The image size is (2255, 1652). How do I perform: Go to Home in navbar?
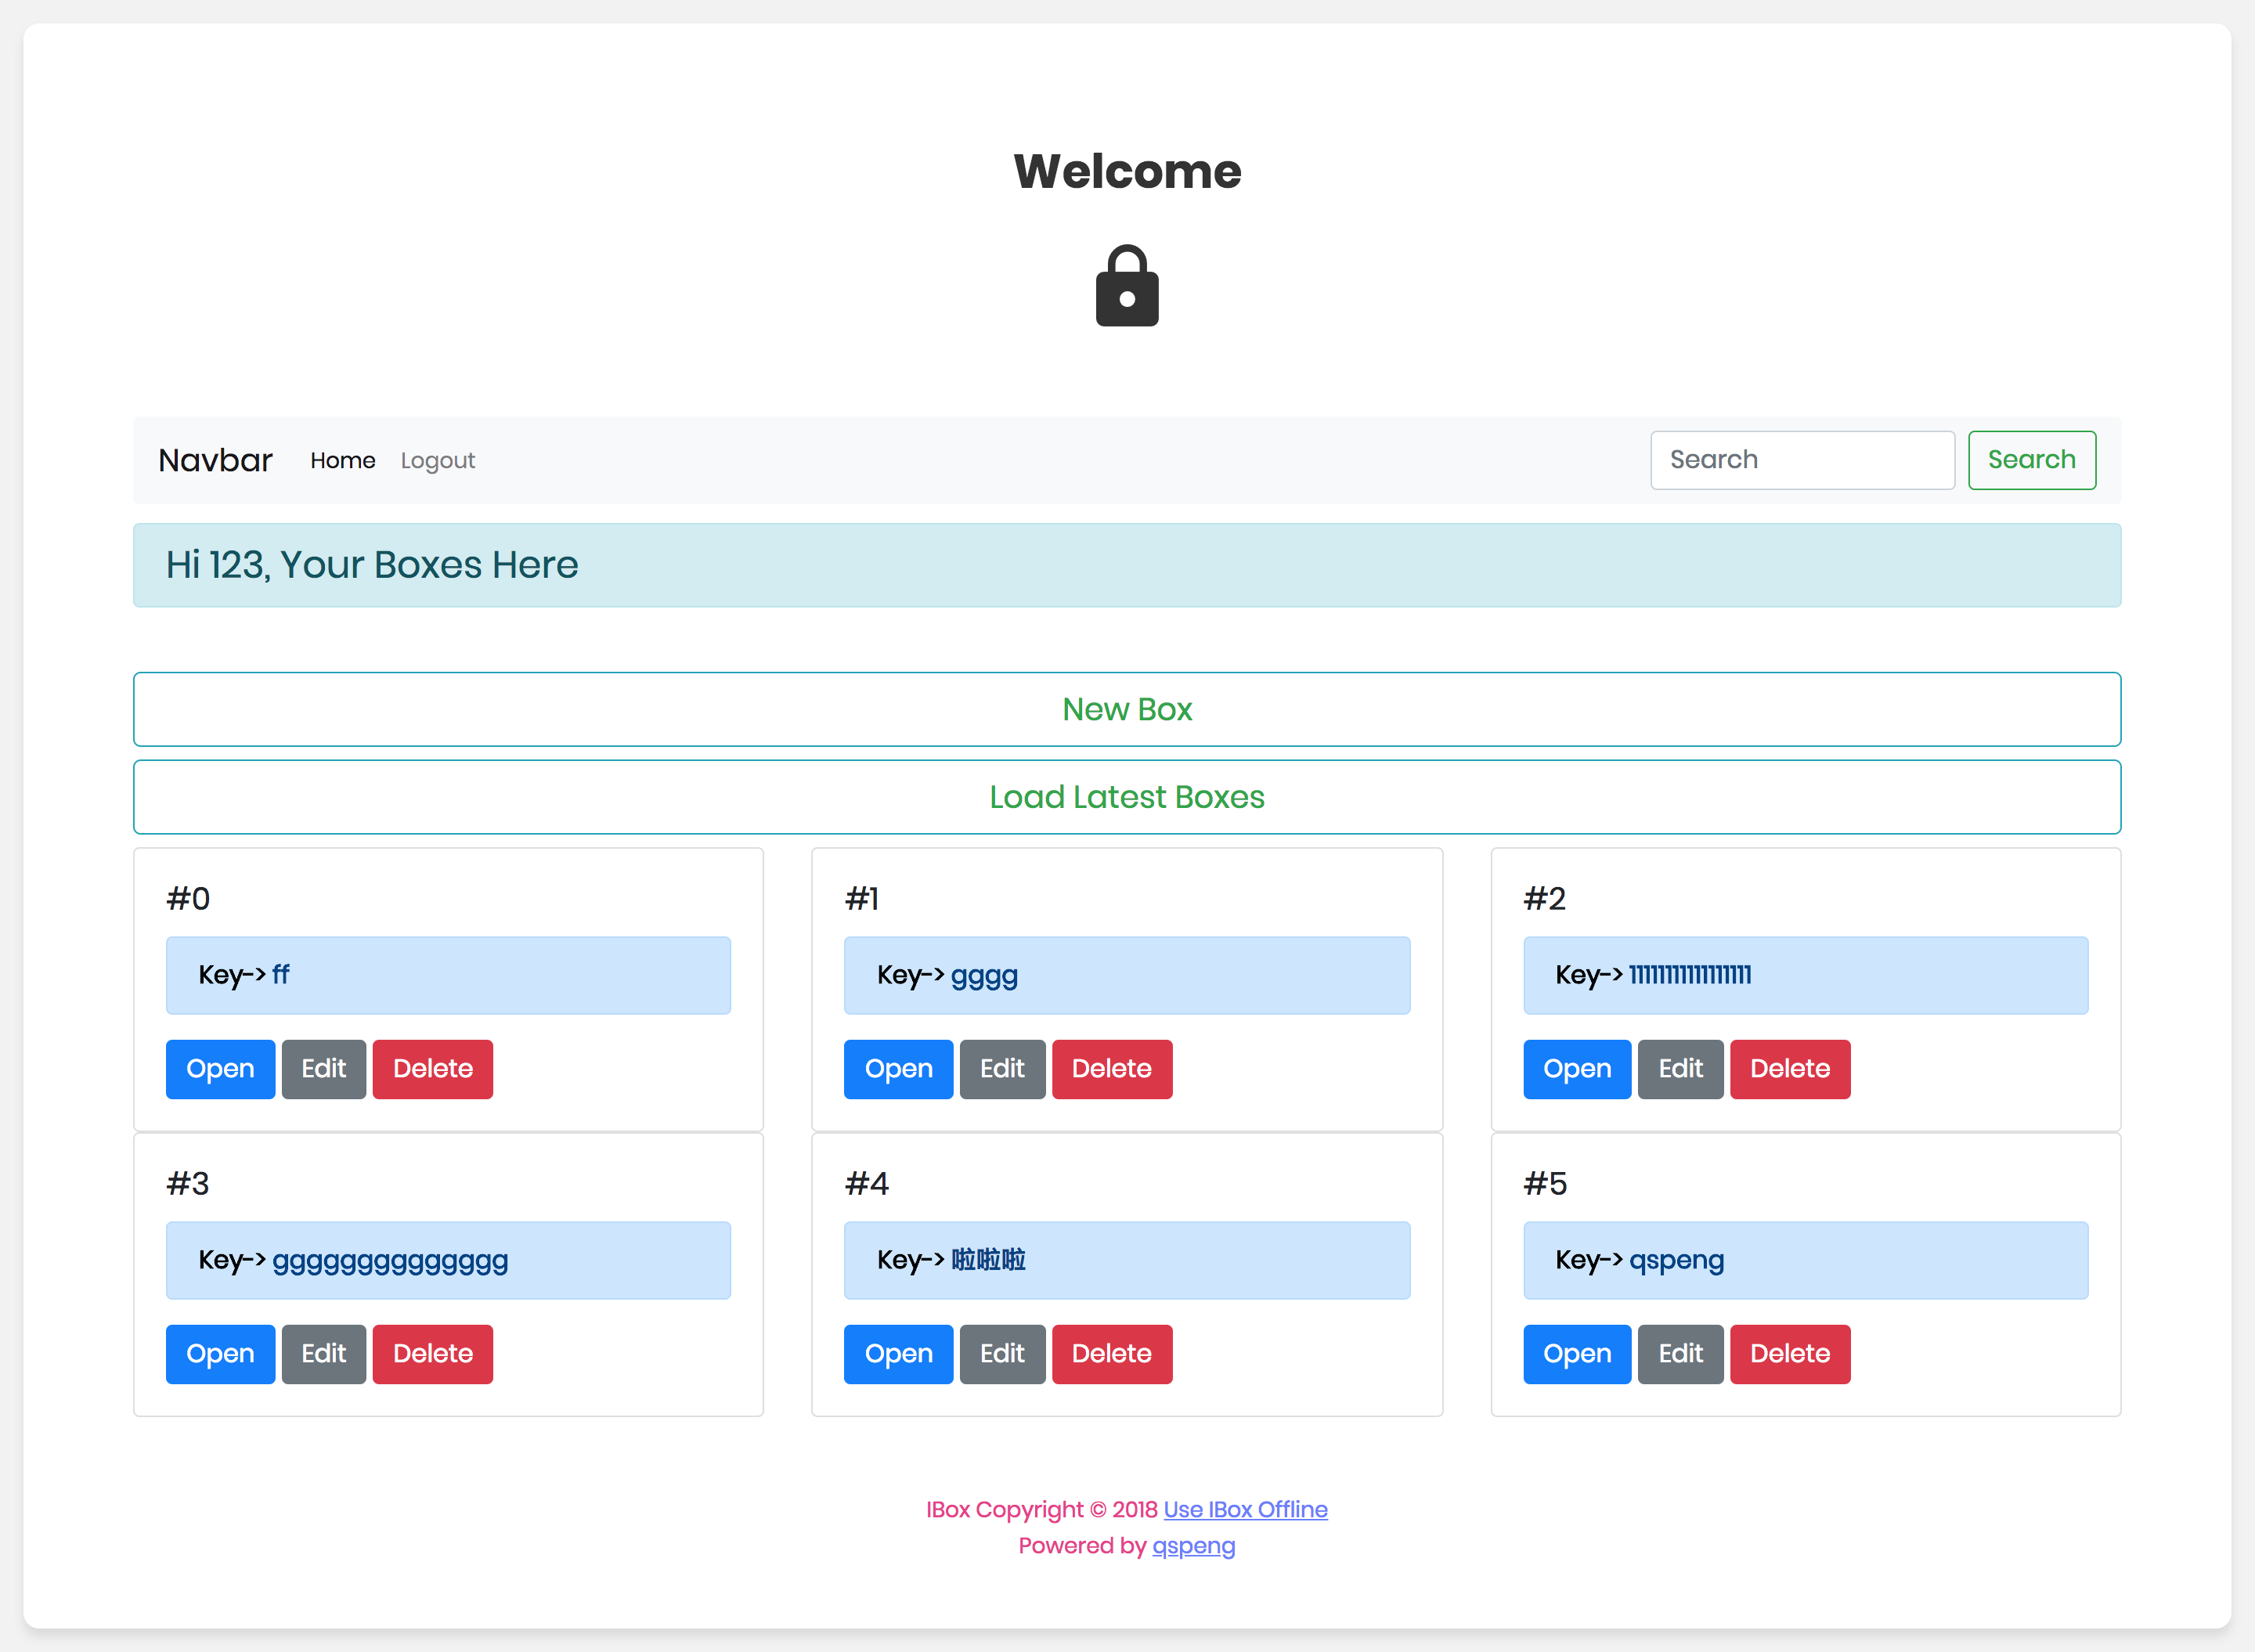(342, 460)
